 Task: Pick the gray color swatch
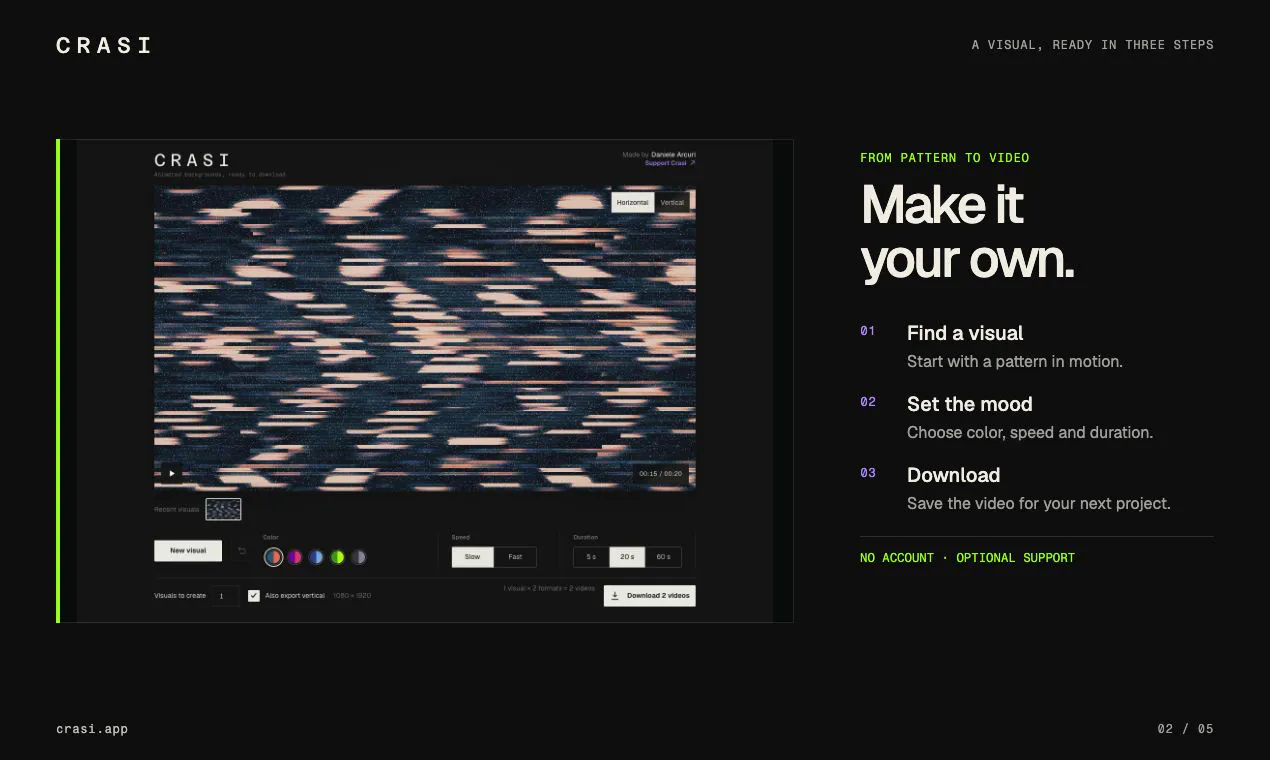click(358, 557)
